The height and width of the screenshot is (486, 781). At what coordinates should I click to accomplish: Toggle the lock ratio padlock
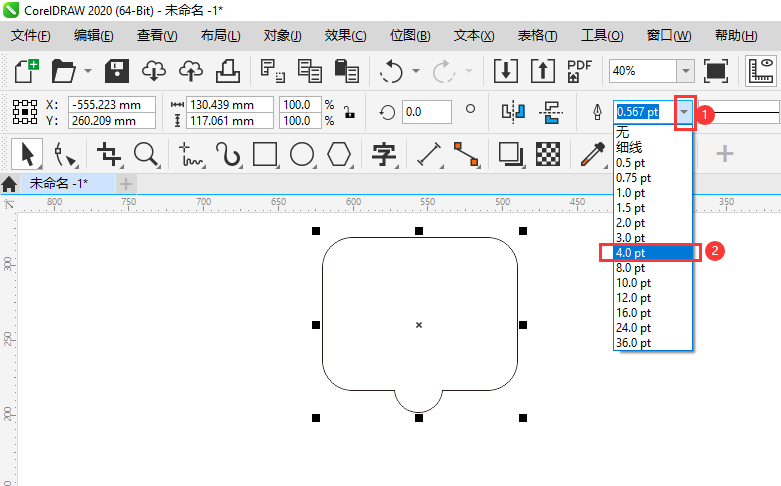[347, 111]
